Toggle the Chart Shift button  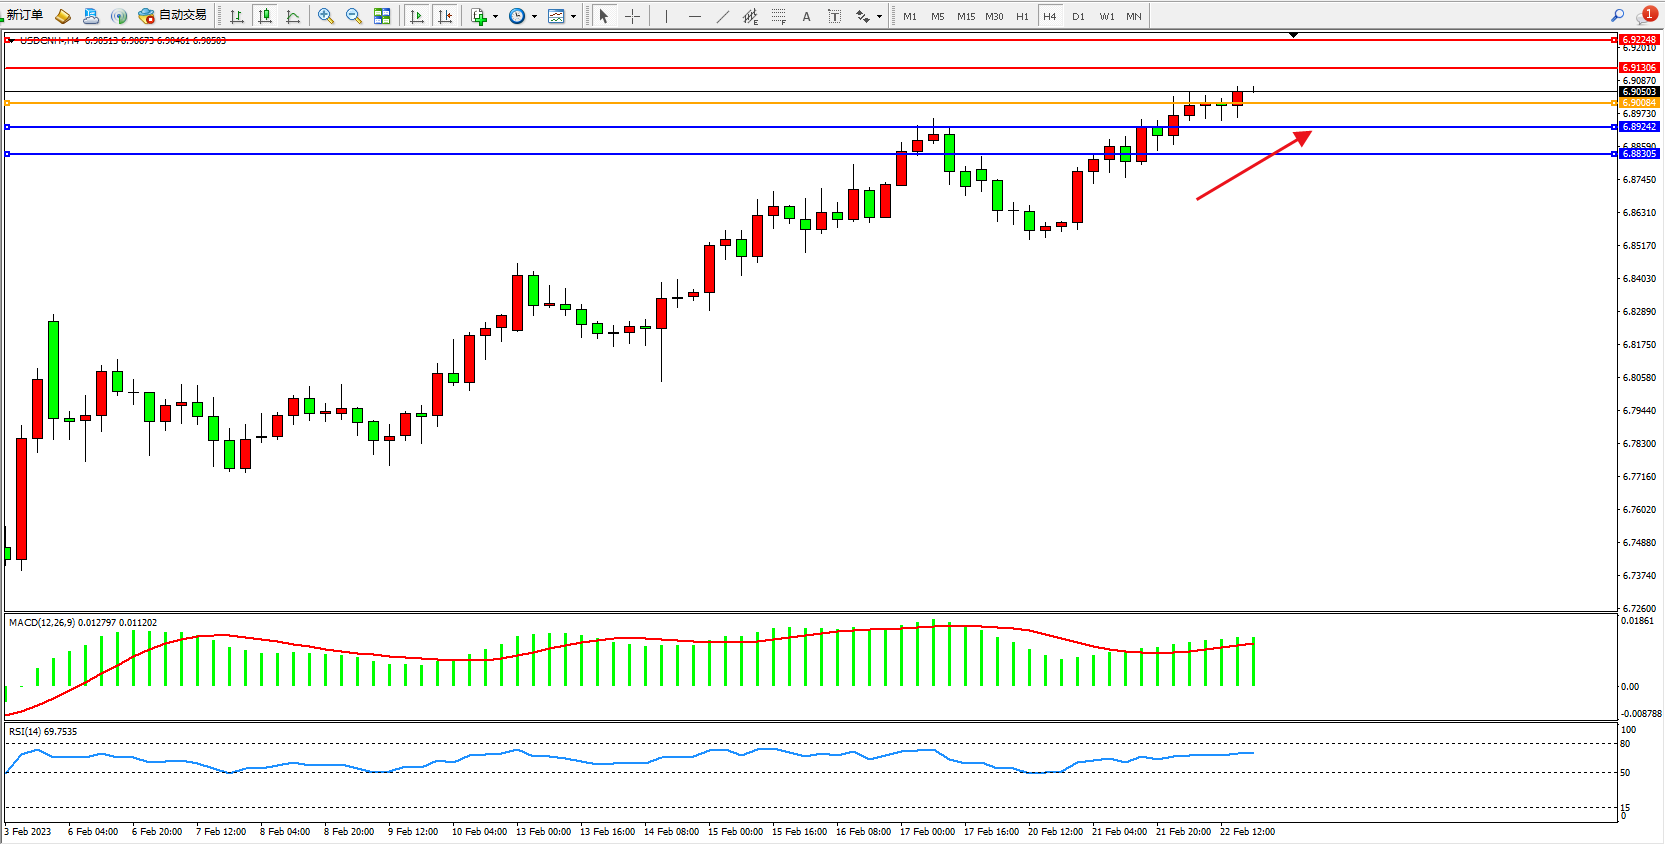tap(445, 16)
